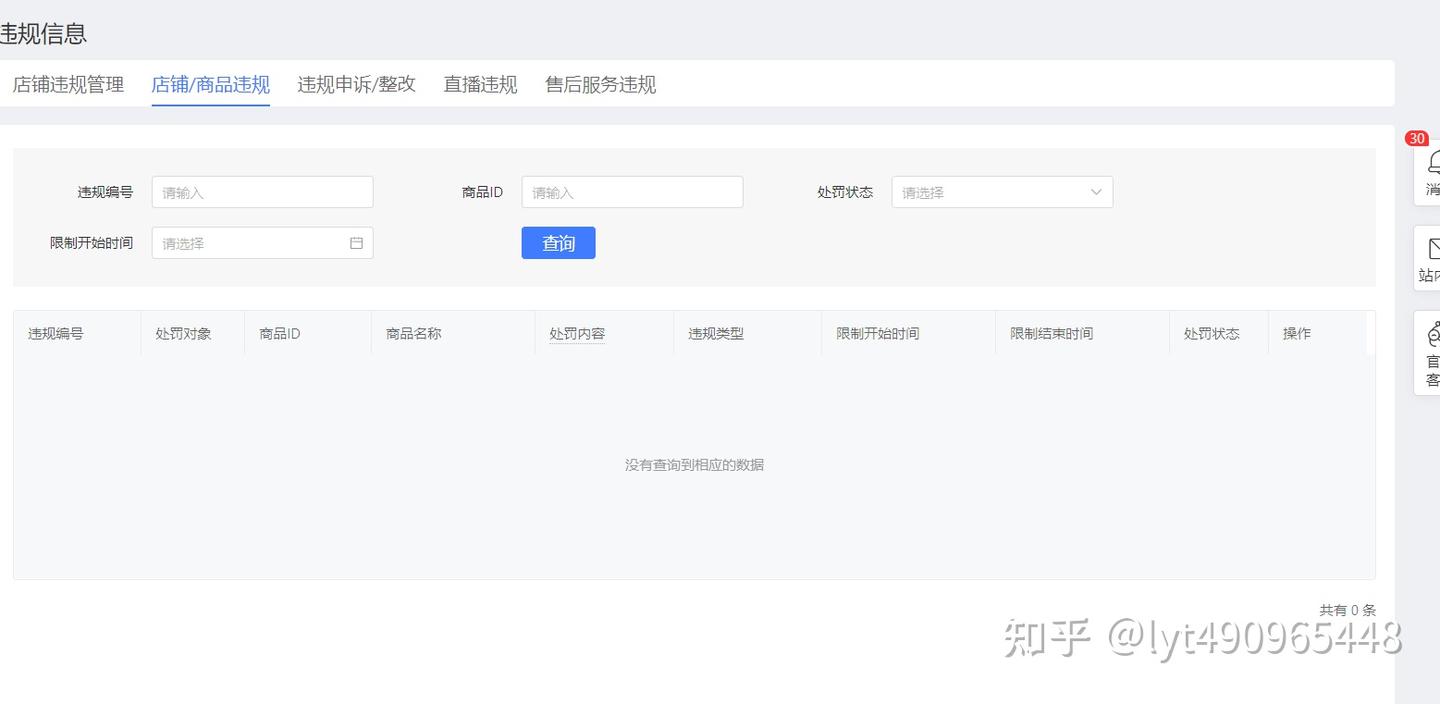Open the 店铺违规管理 tab
The width and height of the screenshot is (1440, 704).
[68, 85]
